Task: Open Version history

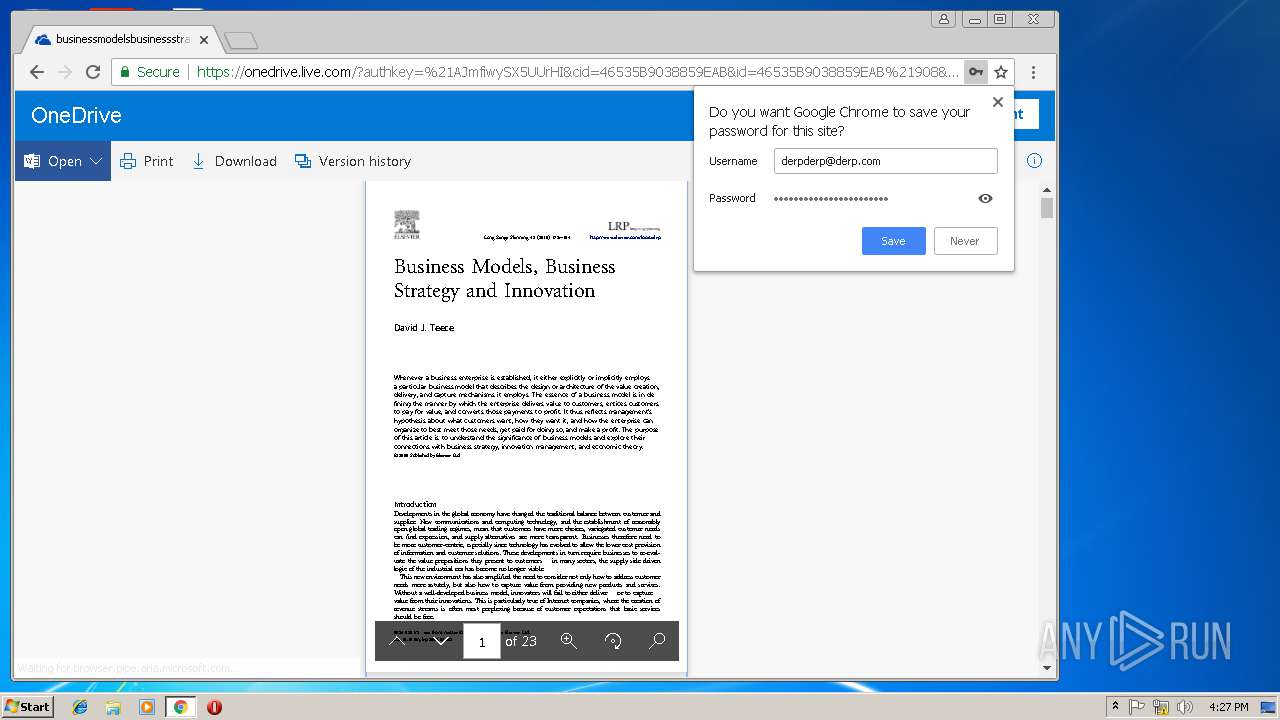Action: [x=353, y=161]
